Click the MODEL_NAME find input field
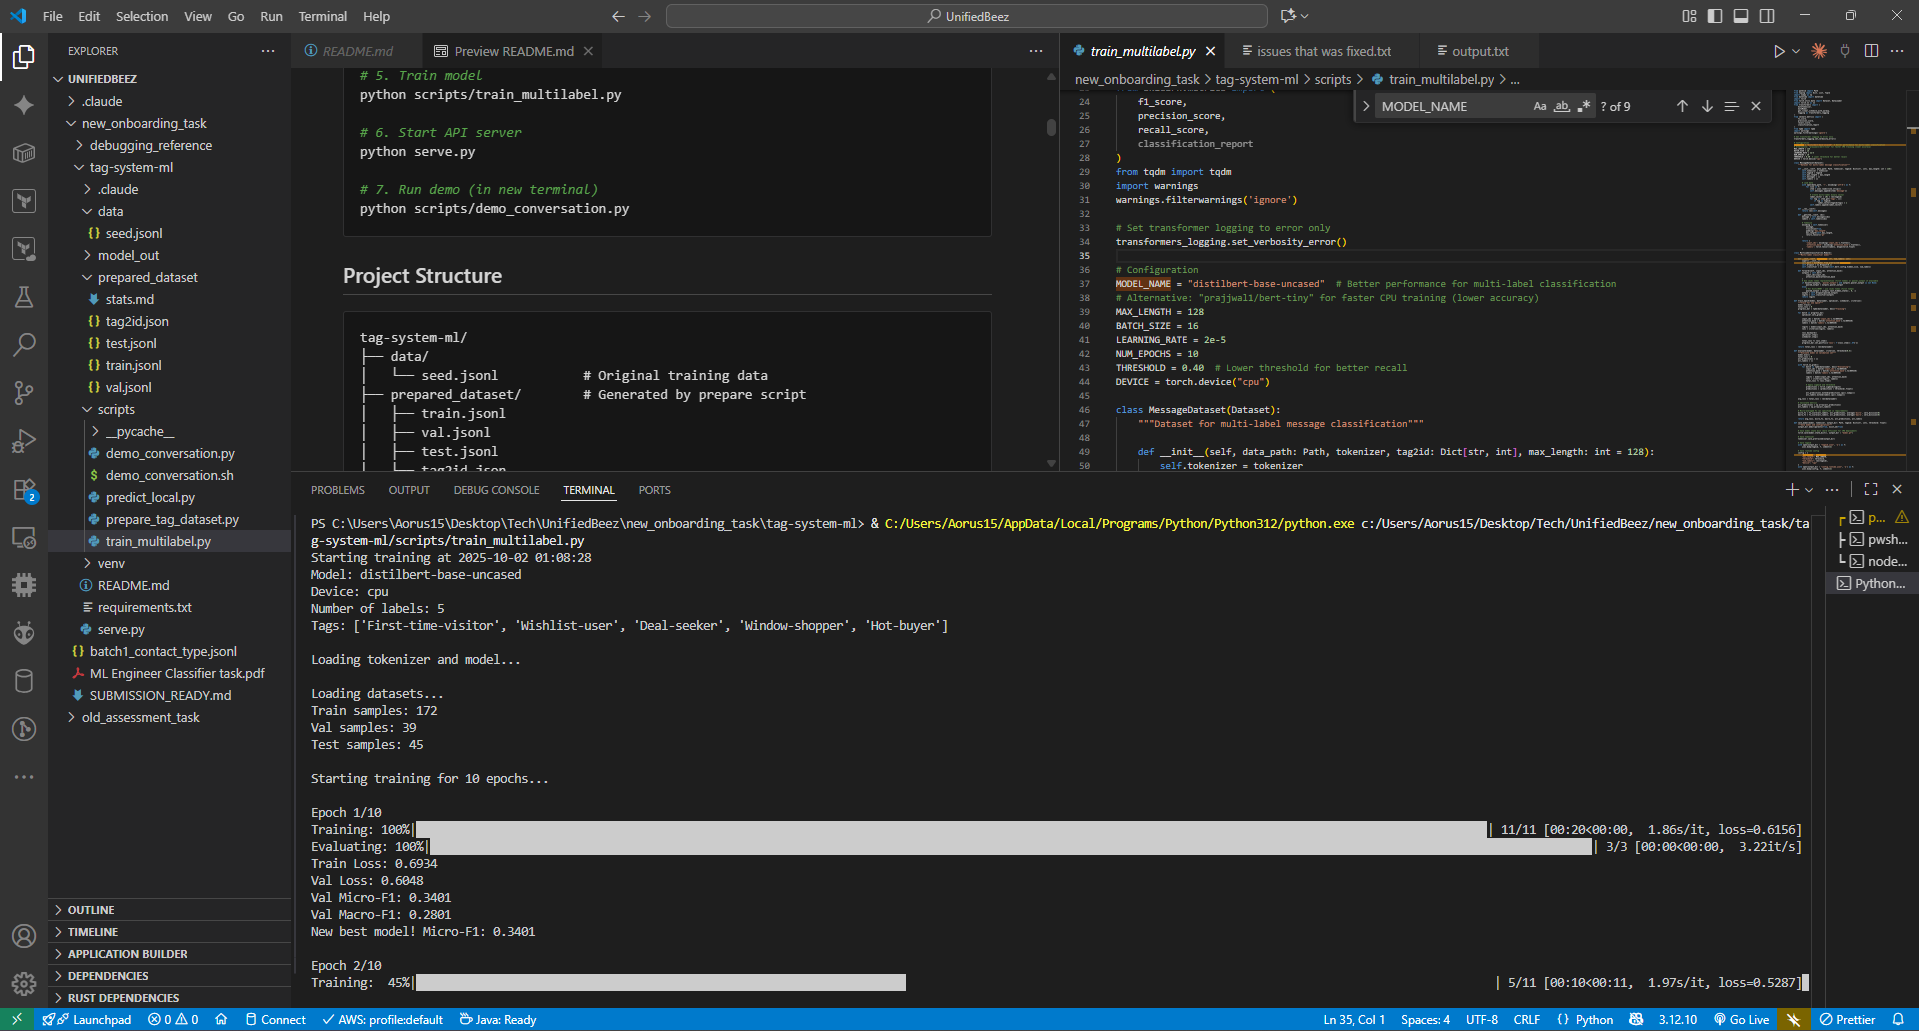This screenshot has height=1031, width=1919. pos(1450,106)
